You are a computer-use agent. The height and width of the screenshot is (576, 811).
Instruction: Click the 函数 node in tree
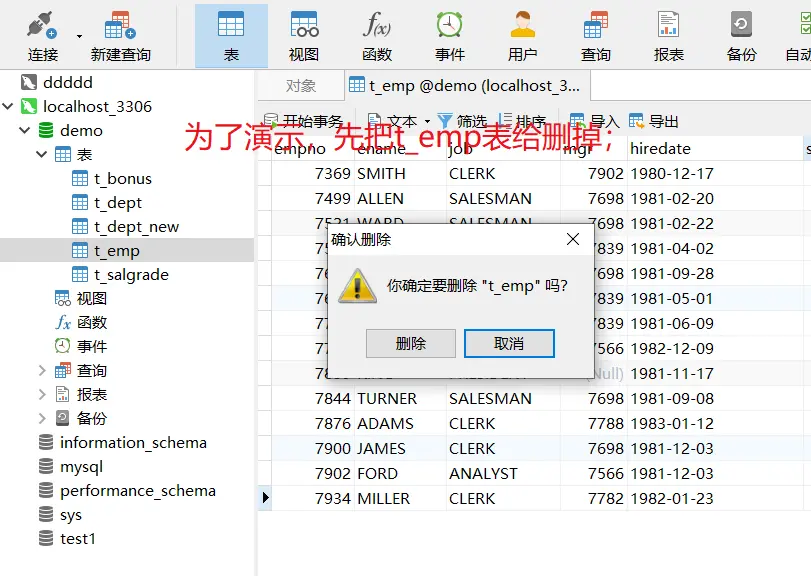click(x=91, y=323)
